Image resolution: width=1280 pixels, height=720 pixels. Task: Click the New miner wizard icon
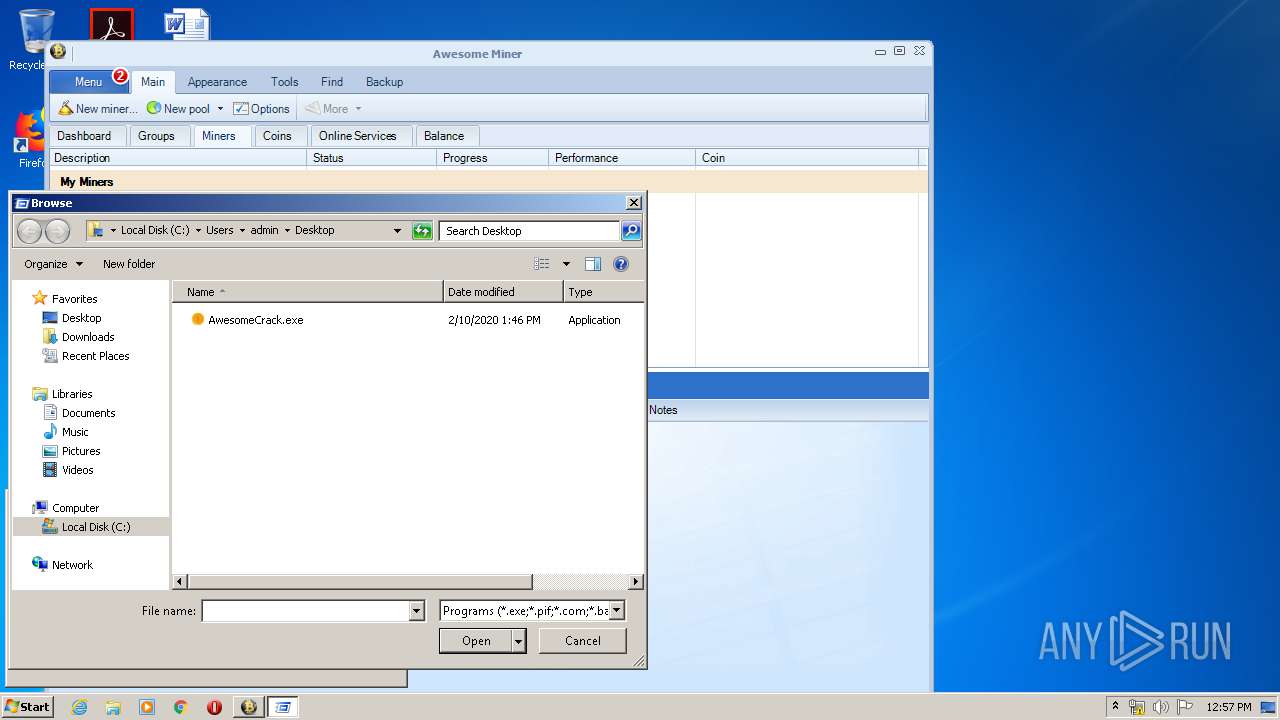coord(66,108)
